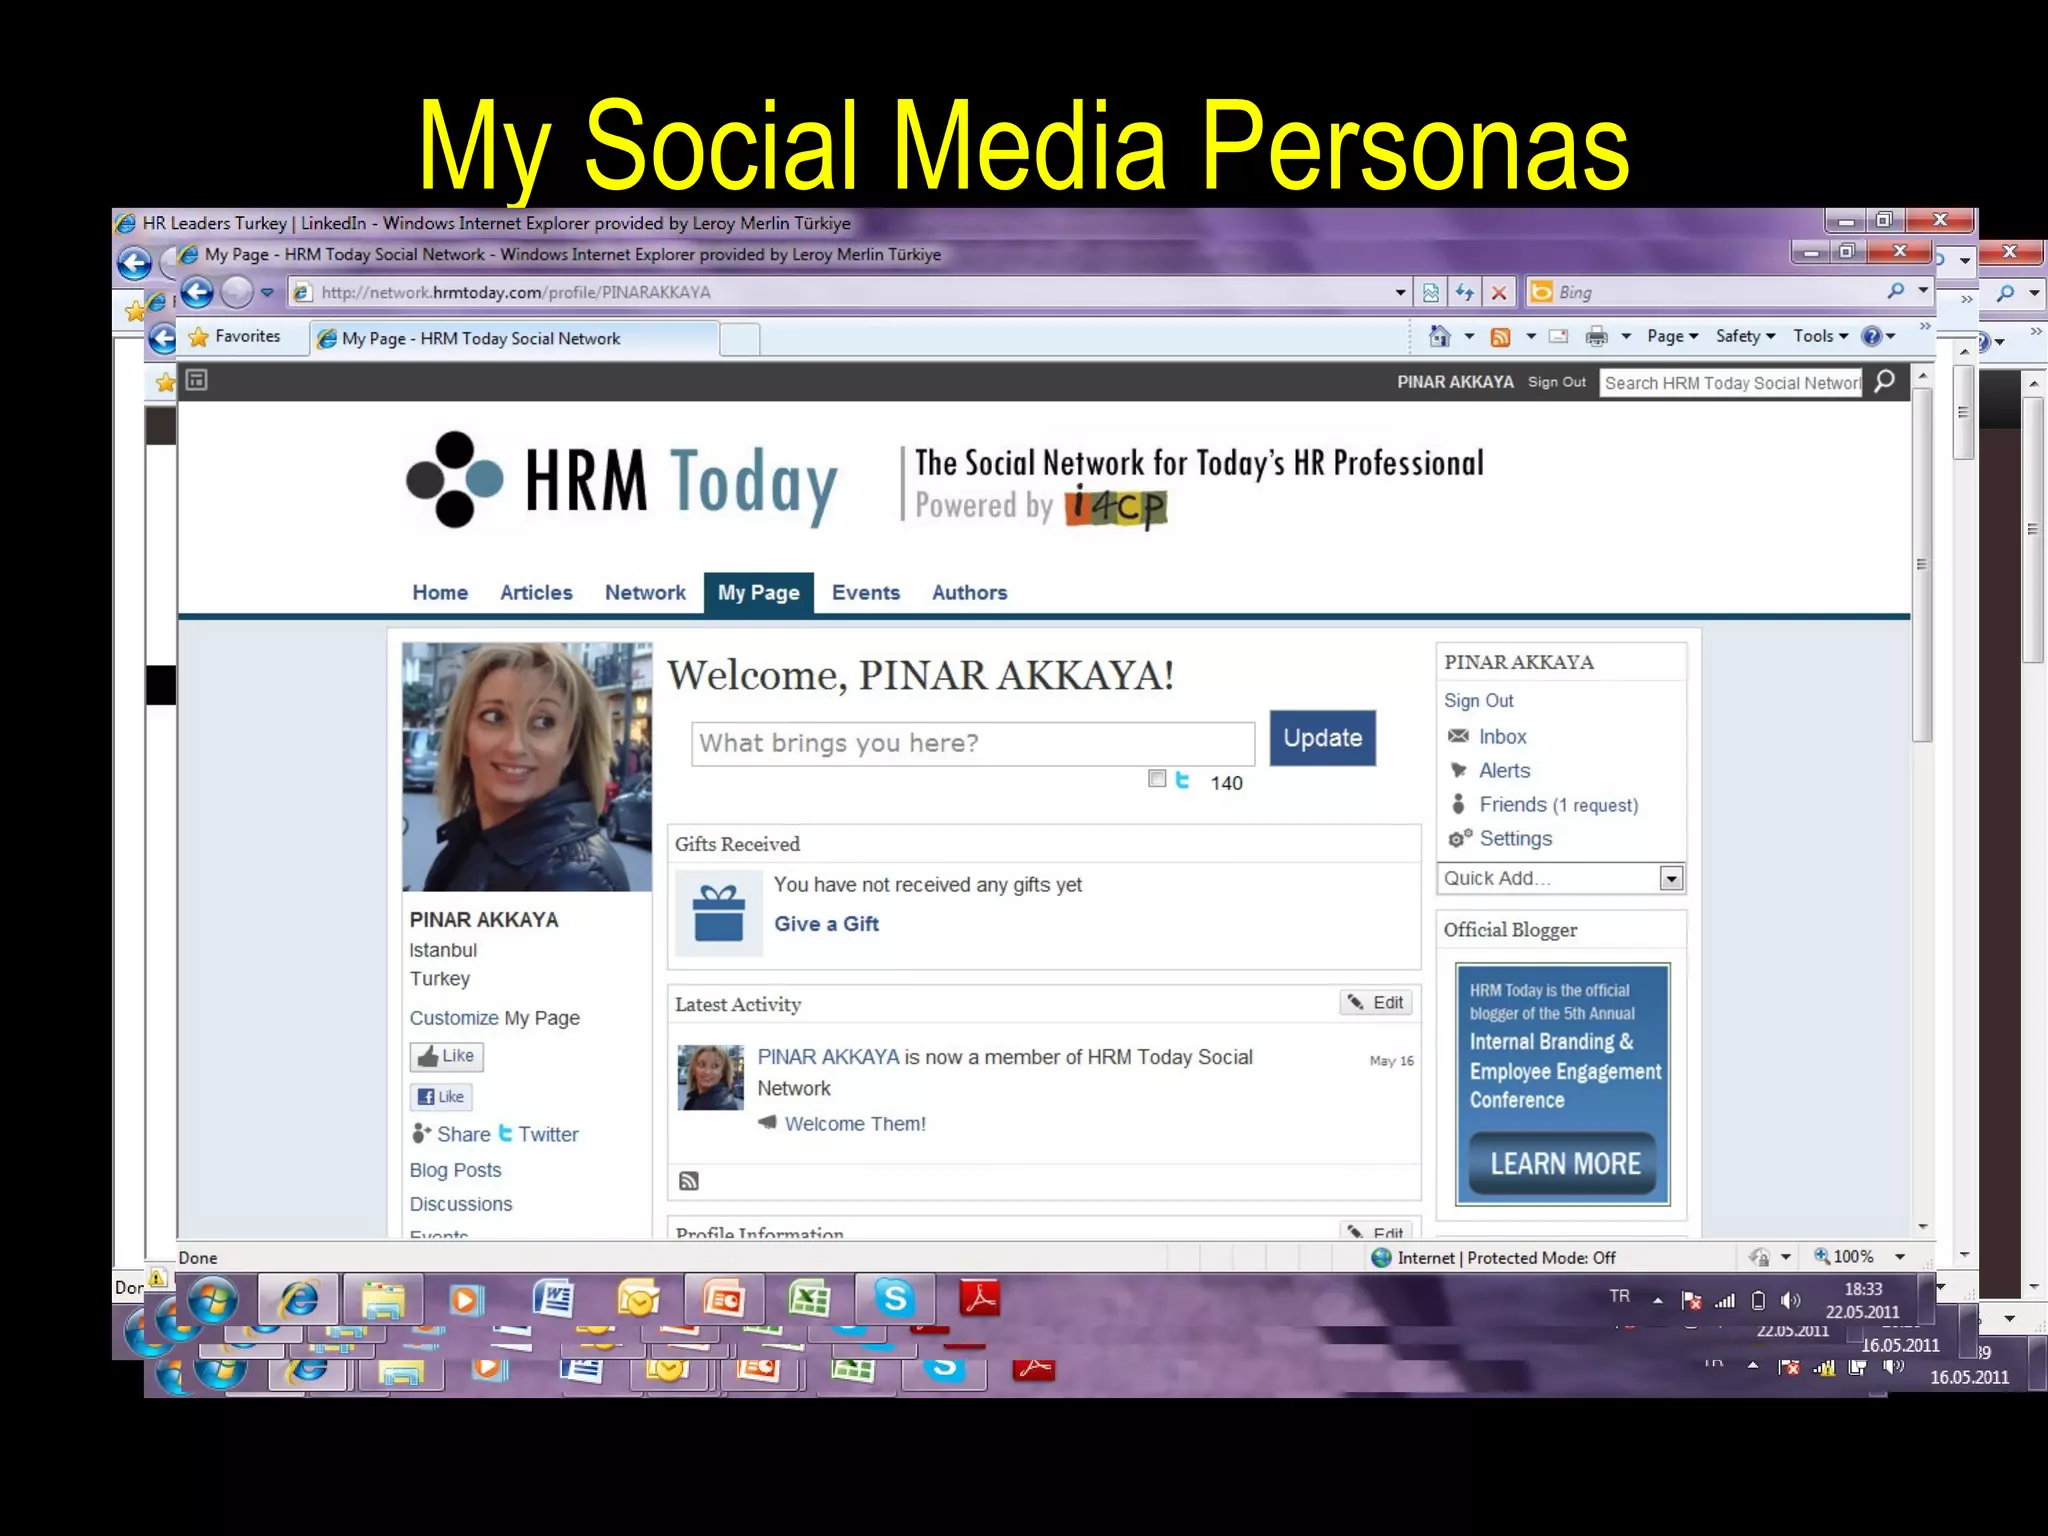This screenshot has height=1536, width=2048.
Task: Click the Home icon in command bar
Action: pos(1439,336)
